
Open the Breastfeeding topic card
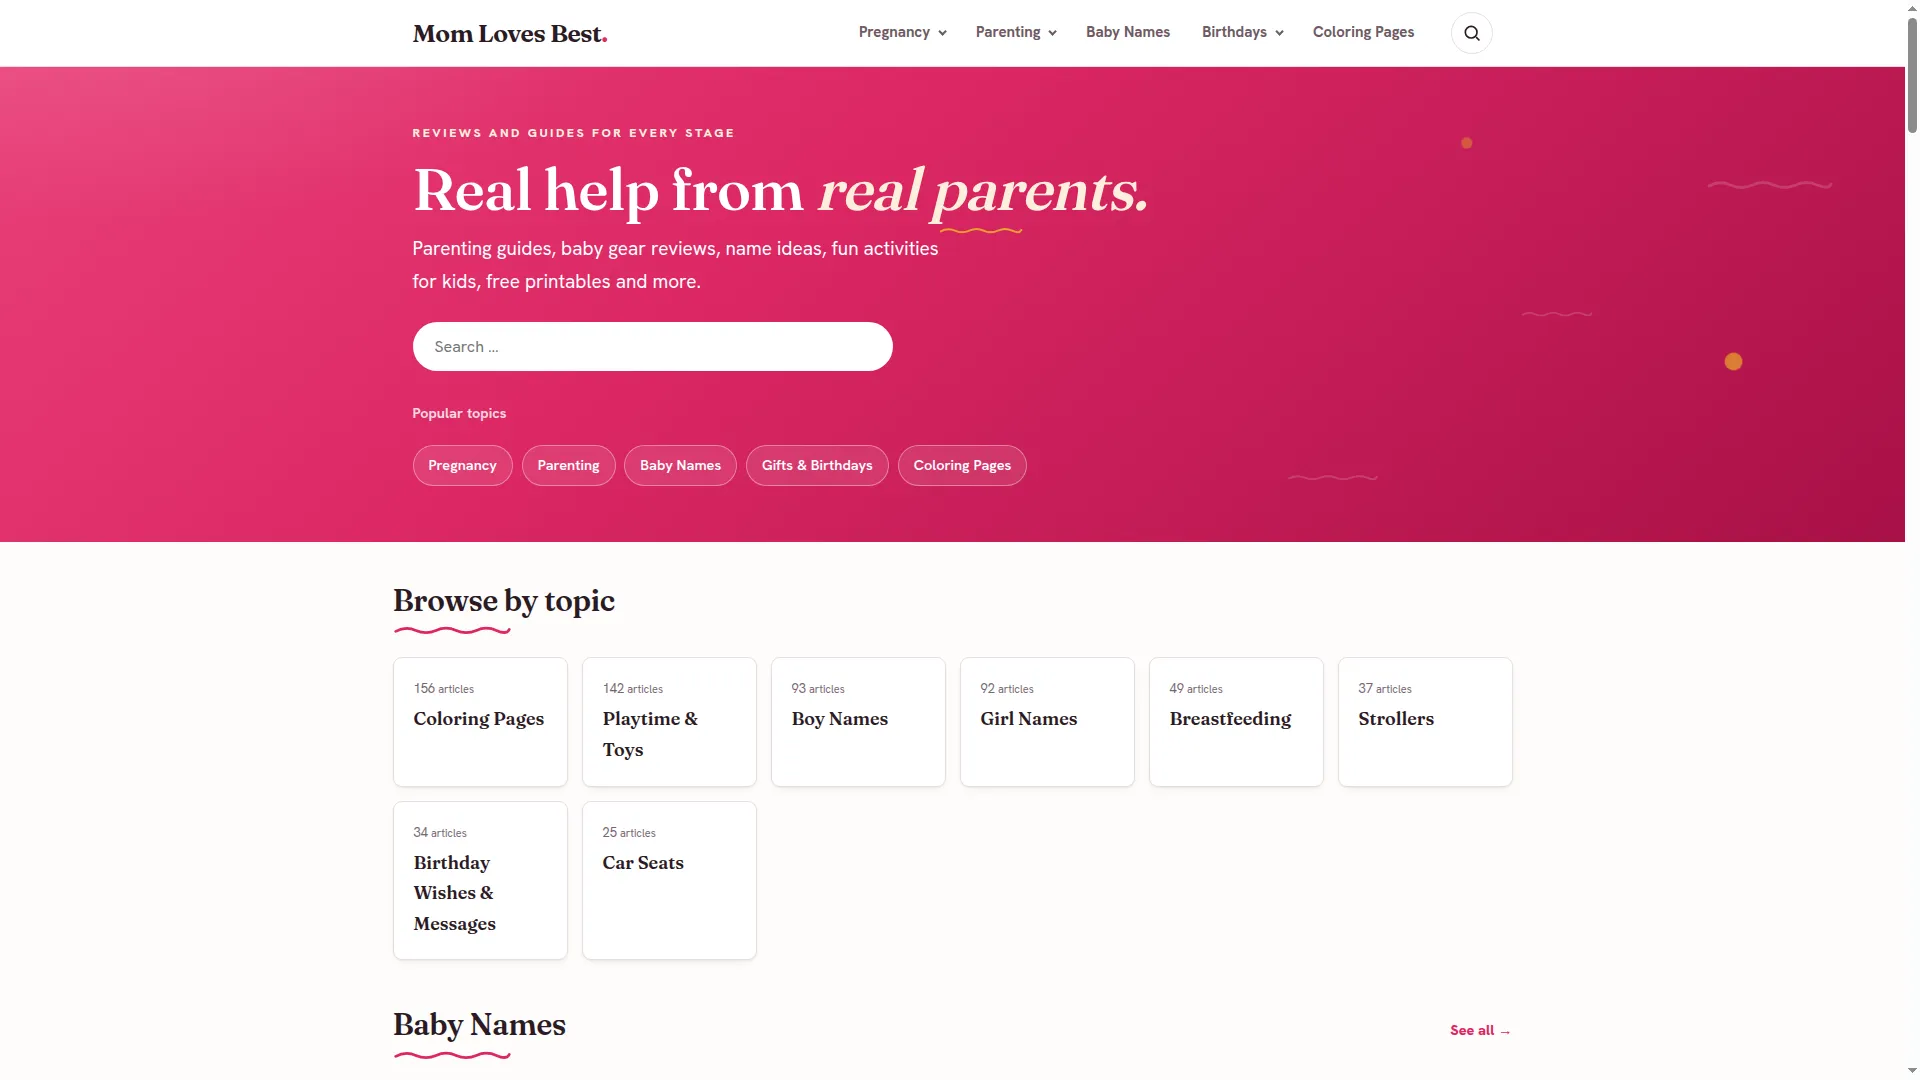[1236, 722]
